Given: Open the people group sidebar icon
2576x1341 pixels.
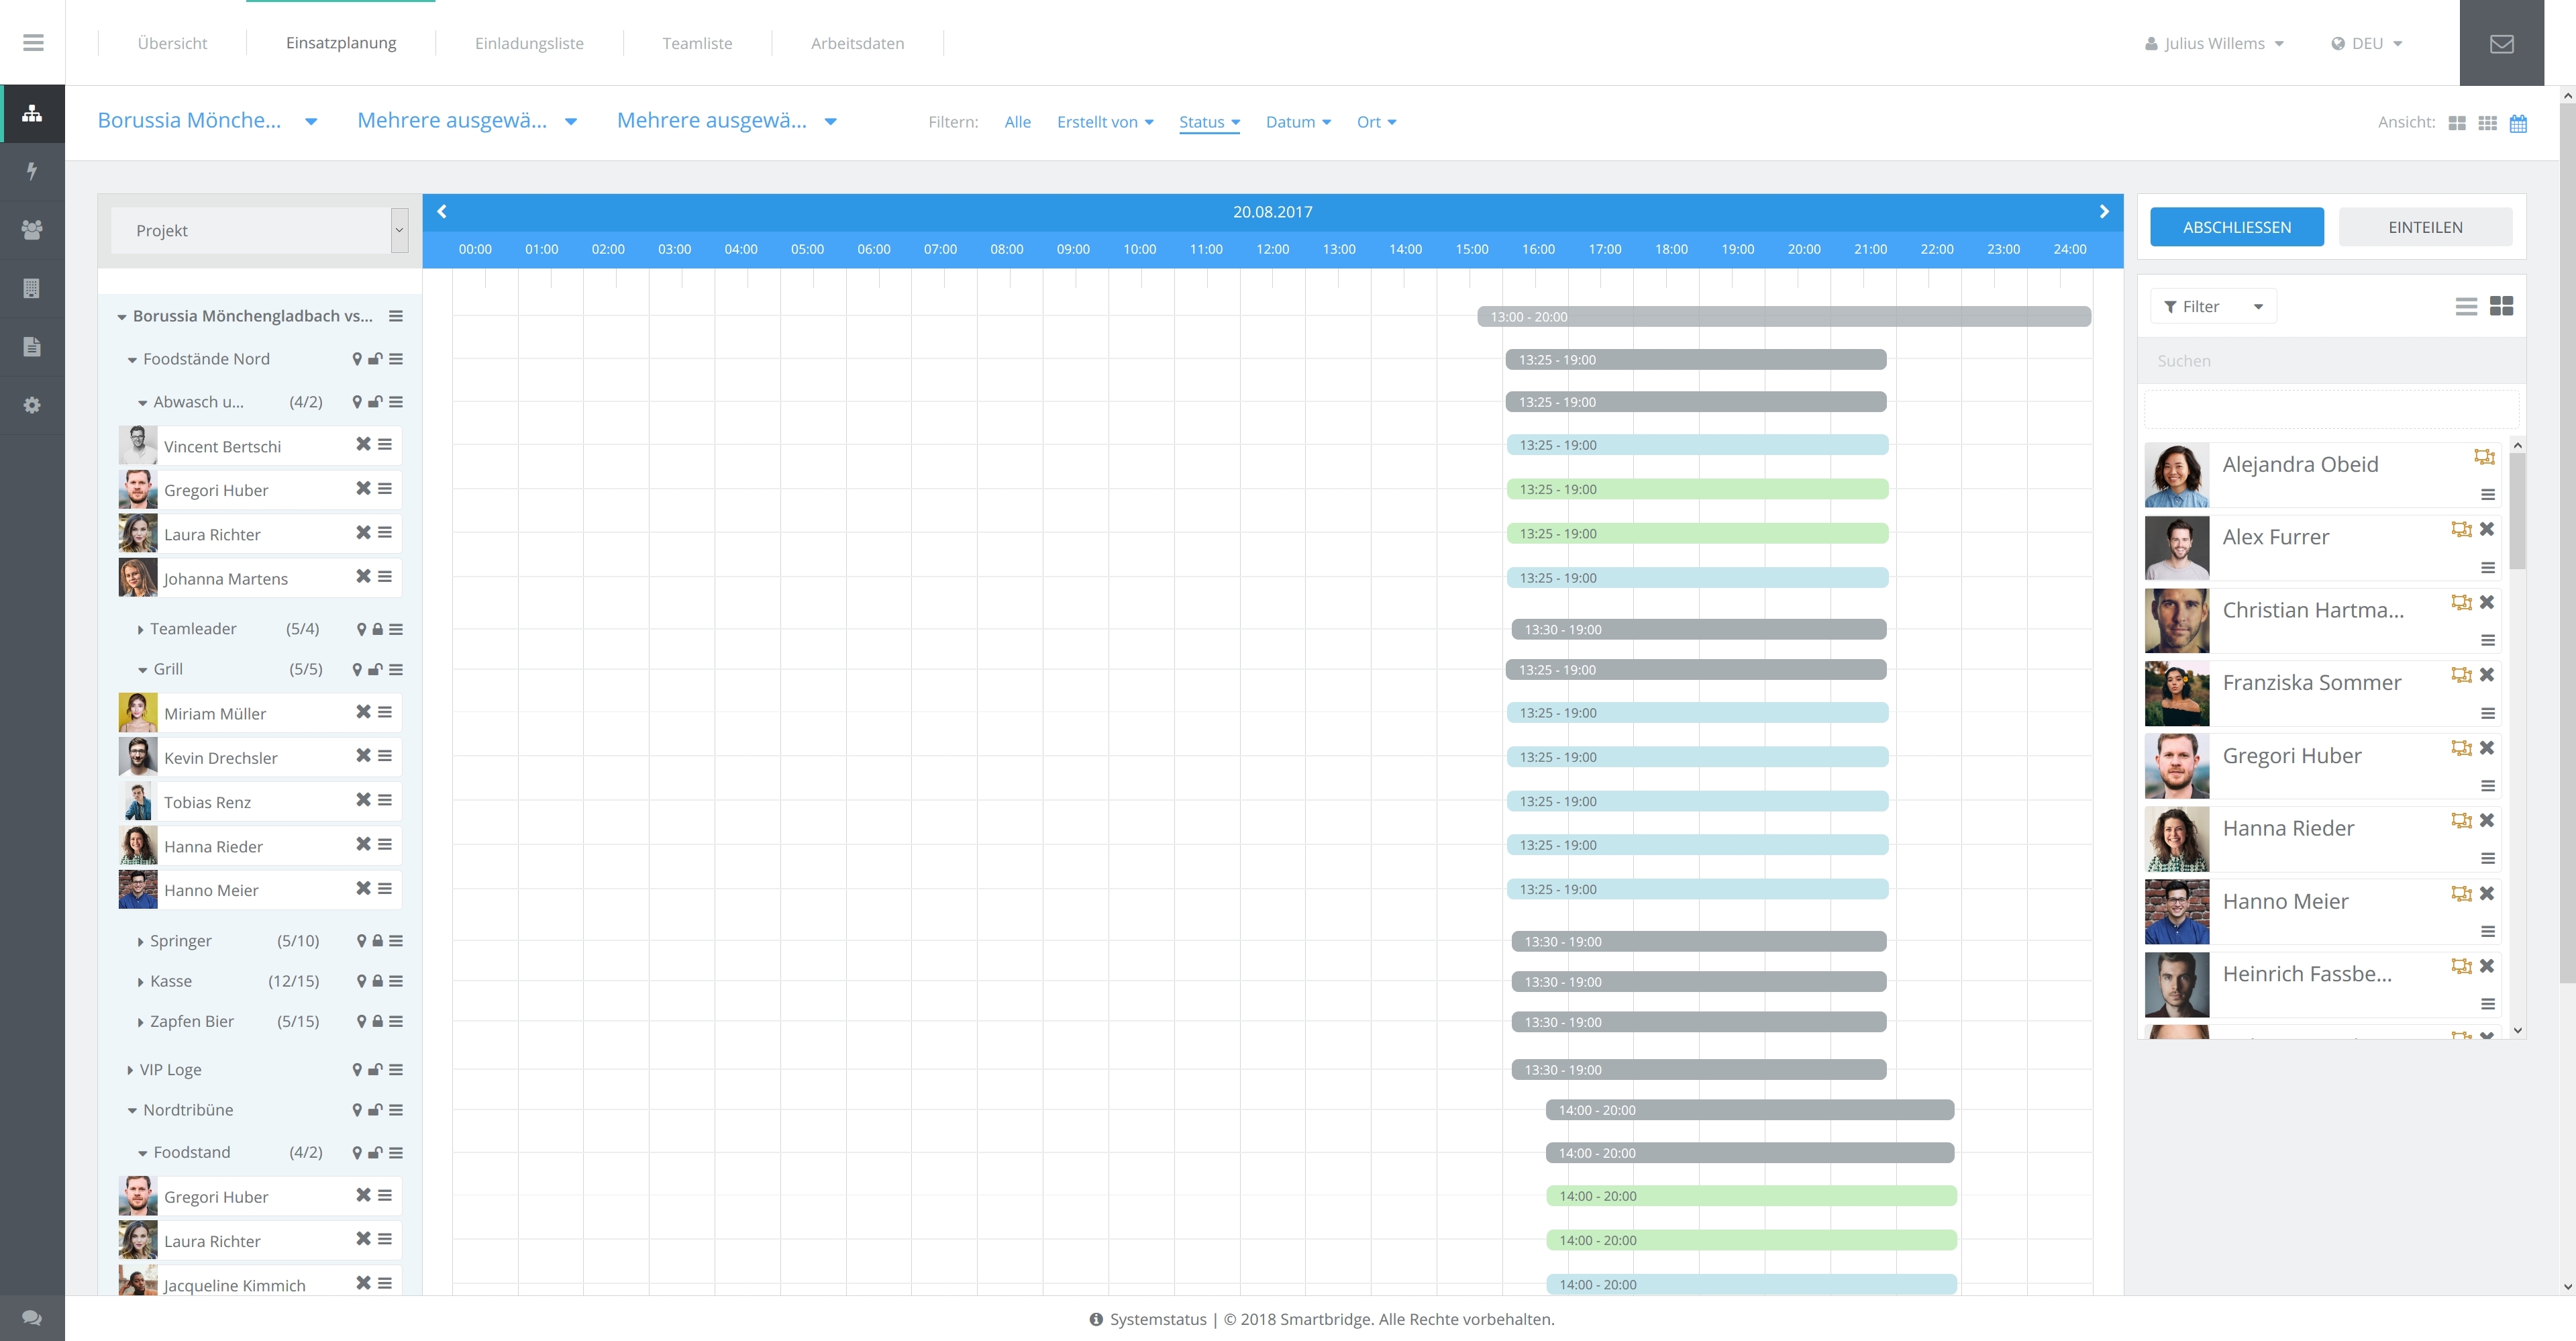Looking at the screenshot, I should point(32,230).
